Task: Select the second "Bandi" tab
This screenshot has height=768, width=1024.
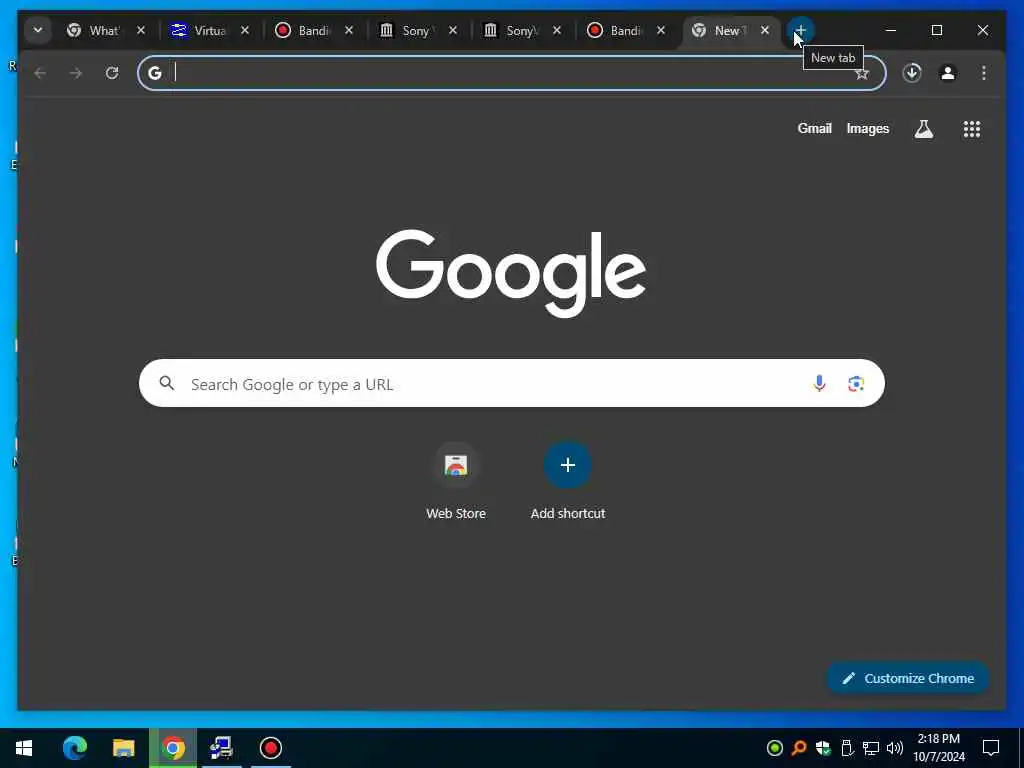Action: (x=616, y=30)
